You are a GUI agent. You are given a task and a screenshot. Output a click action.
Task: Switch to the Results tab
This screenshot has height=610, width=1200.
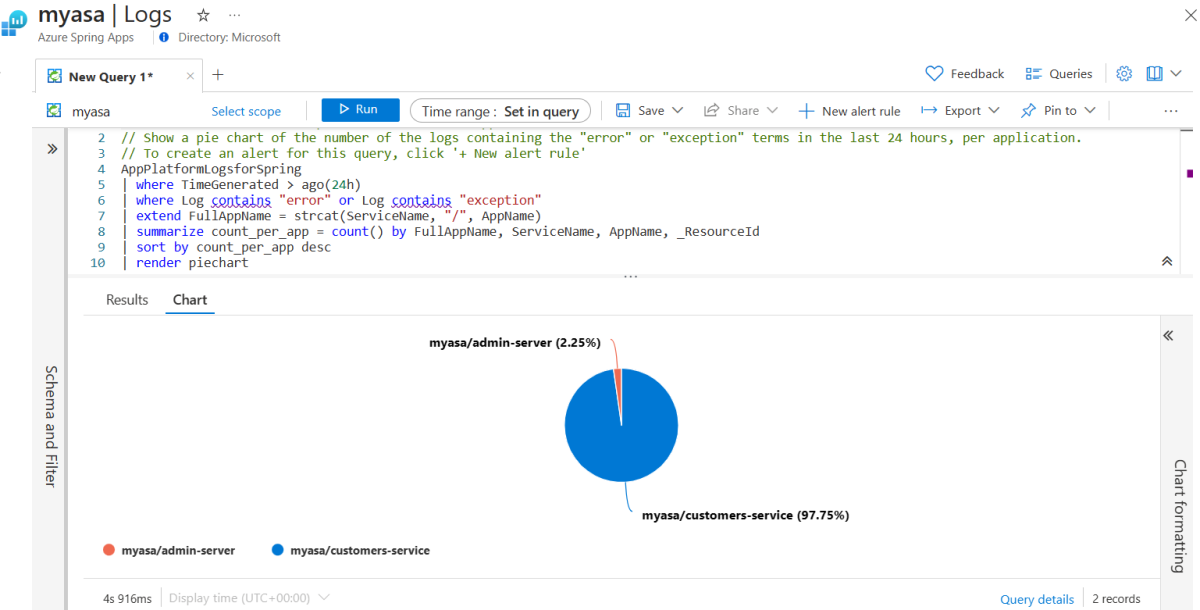(127, 300)
